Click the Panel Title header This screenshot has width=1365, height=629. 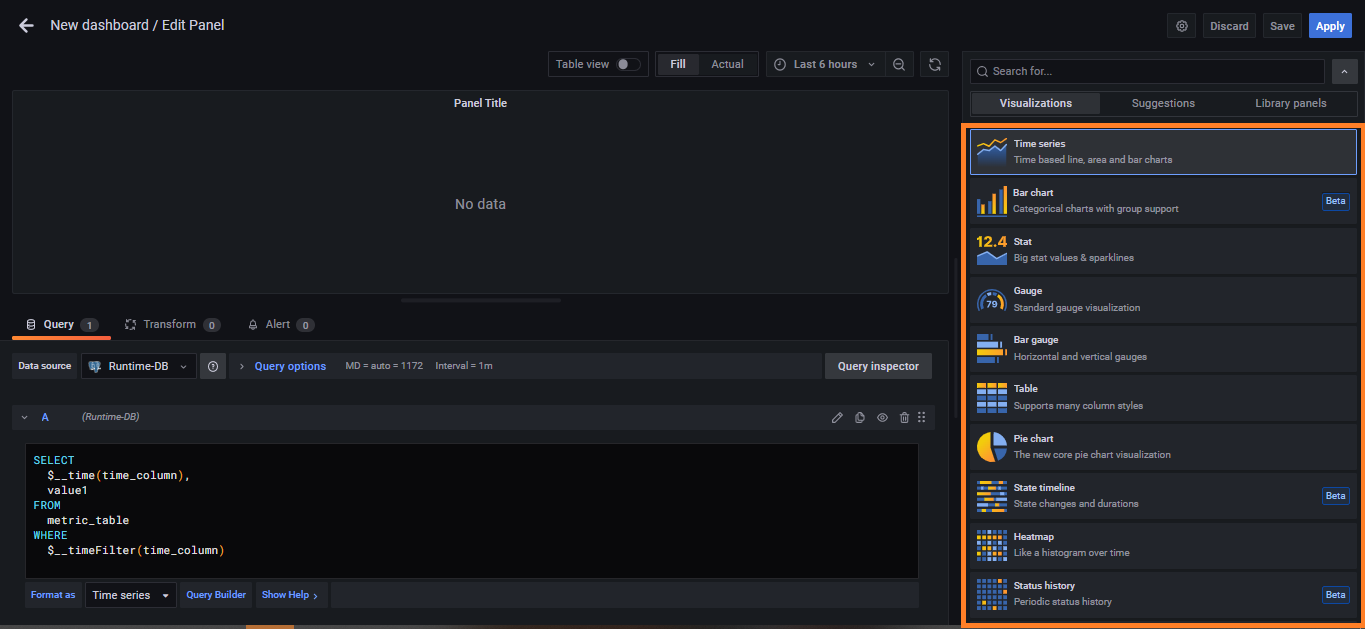pyautogui.click(x=480, y=103)
